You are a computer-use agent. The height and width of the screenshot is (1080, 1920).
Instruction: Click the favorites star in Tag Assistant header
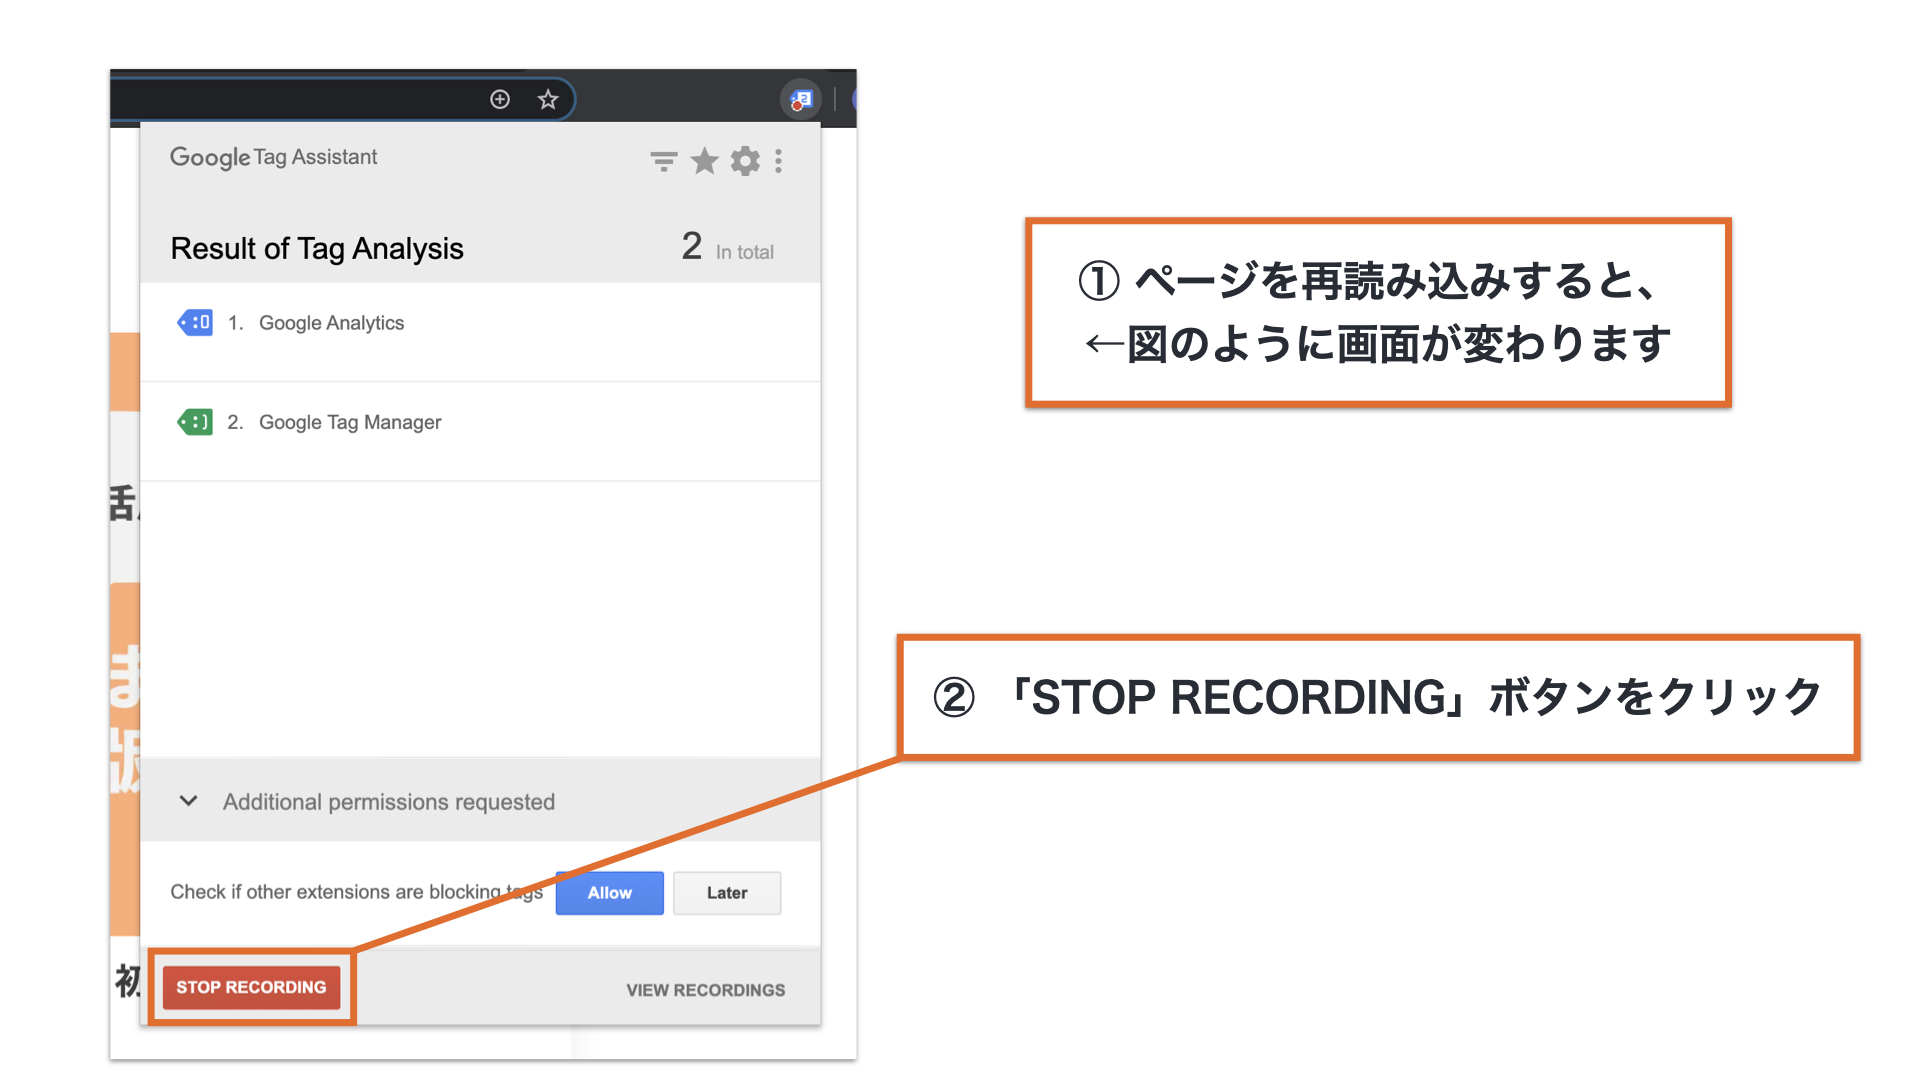[x=705, y=161]
